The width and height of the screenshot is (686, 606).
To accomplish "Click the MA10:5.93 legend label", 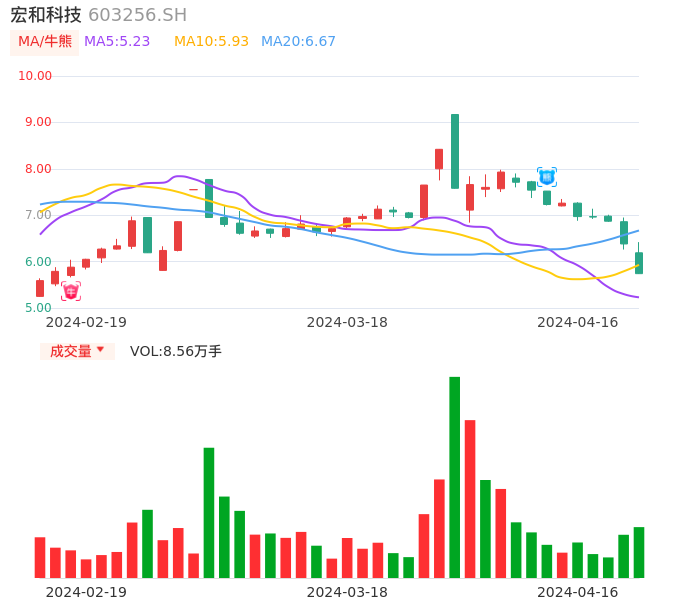I will click(211, 42).
